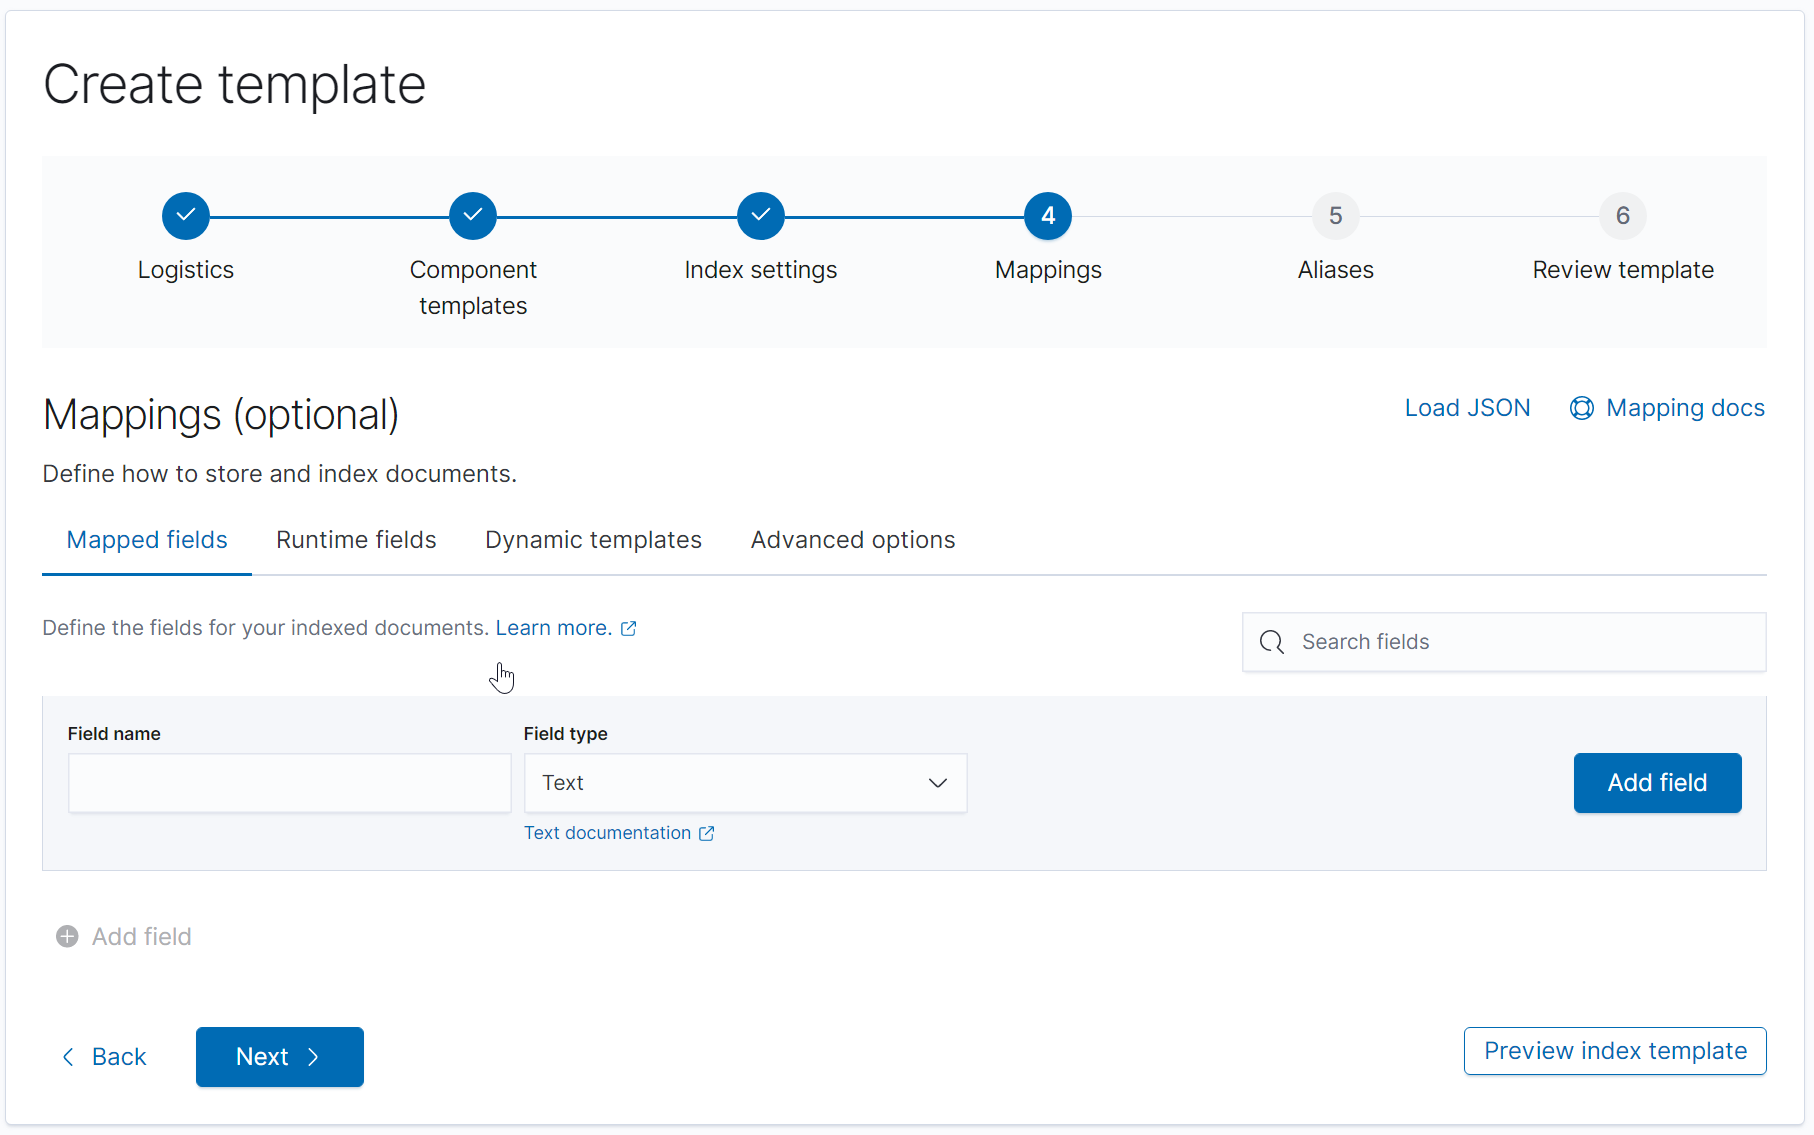The image size is (1814, 1135).
Task: Click the Logistics step checkmark circle
Action: [186, 216]
